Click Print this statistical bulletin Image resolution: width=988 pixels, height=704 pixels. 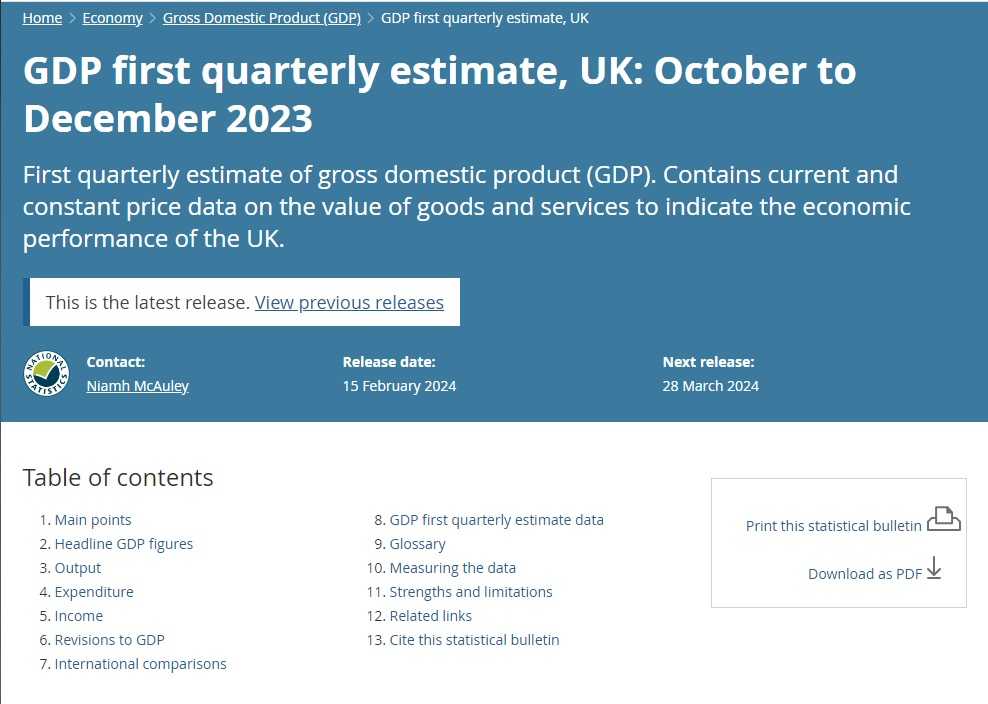tap(833, 525)
